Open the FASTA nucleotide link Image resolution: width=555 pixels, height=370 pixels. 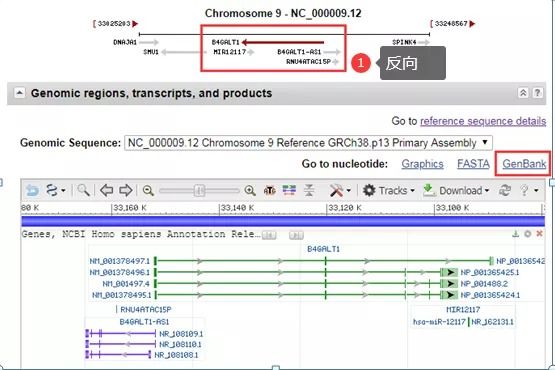pyautogui.click(x=473, y=164)
